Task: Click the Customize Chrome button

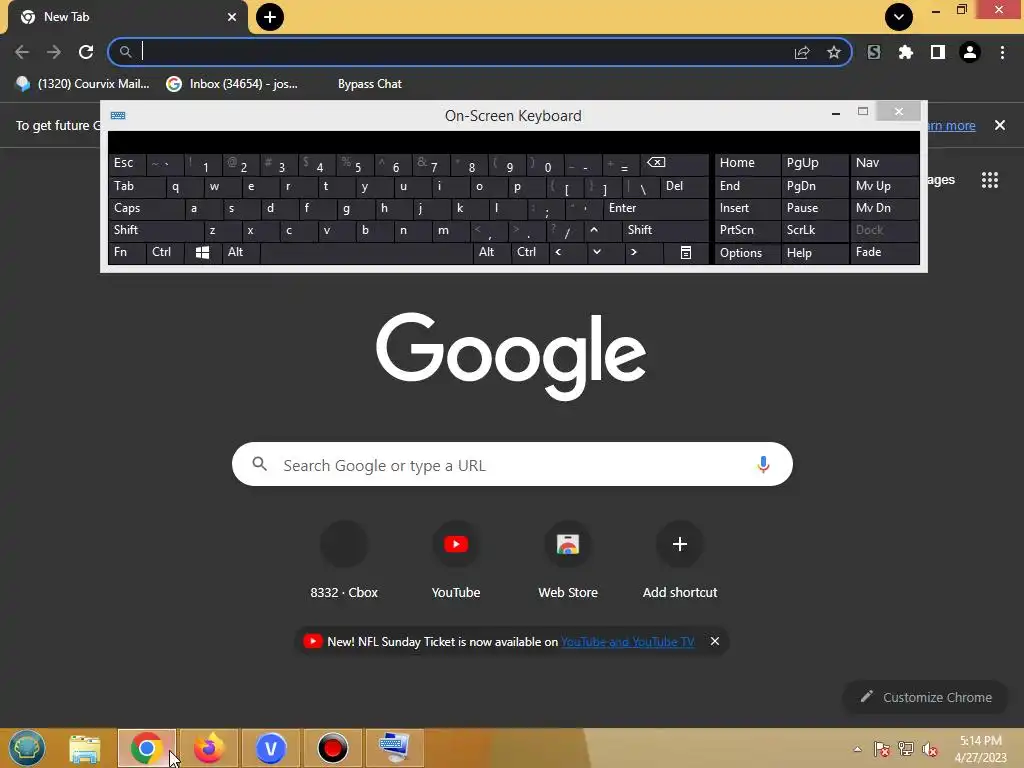Action: click(926, 697)
